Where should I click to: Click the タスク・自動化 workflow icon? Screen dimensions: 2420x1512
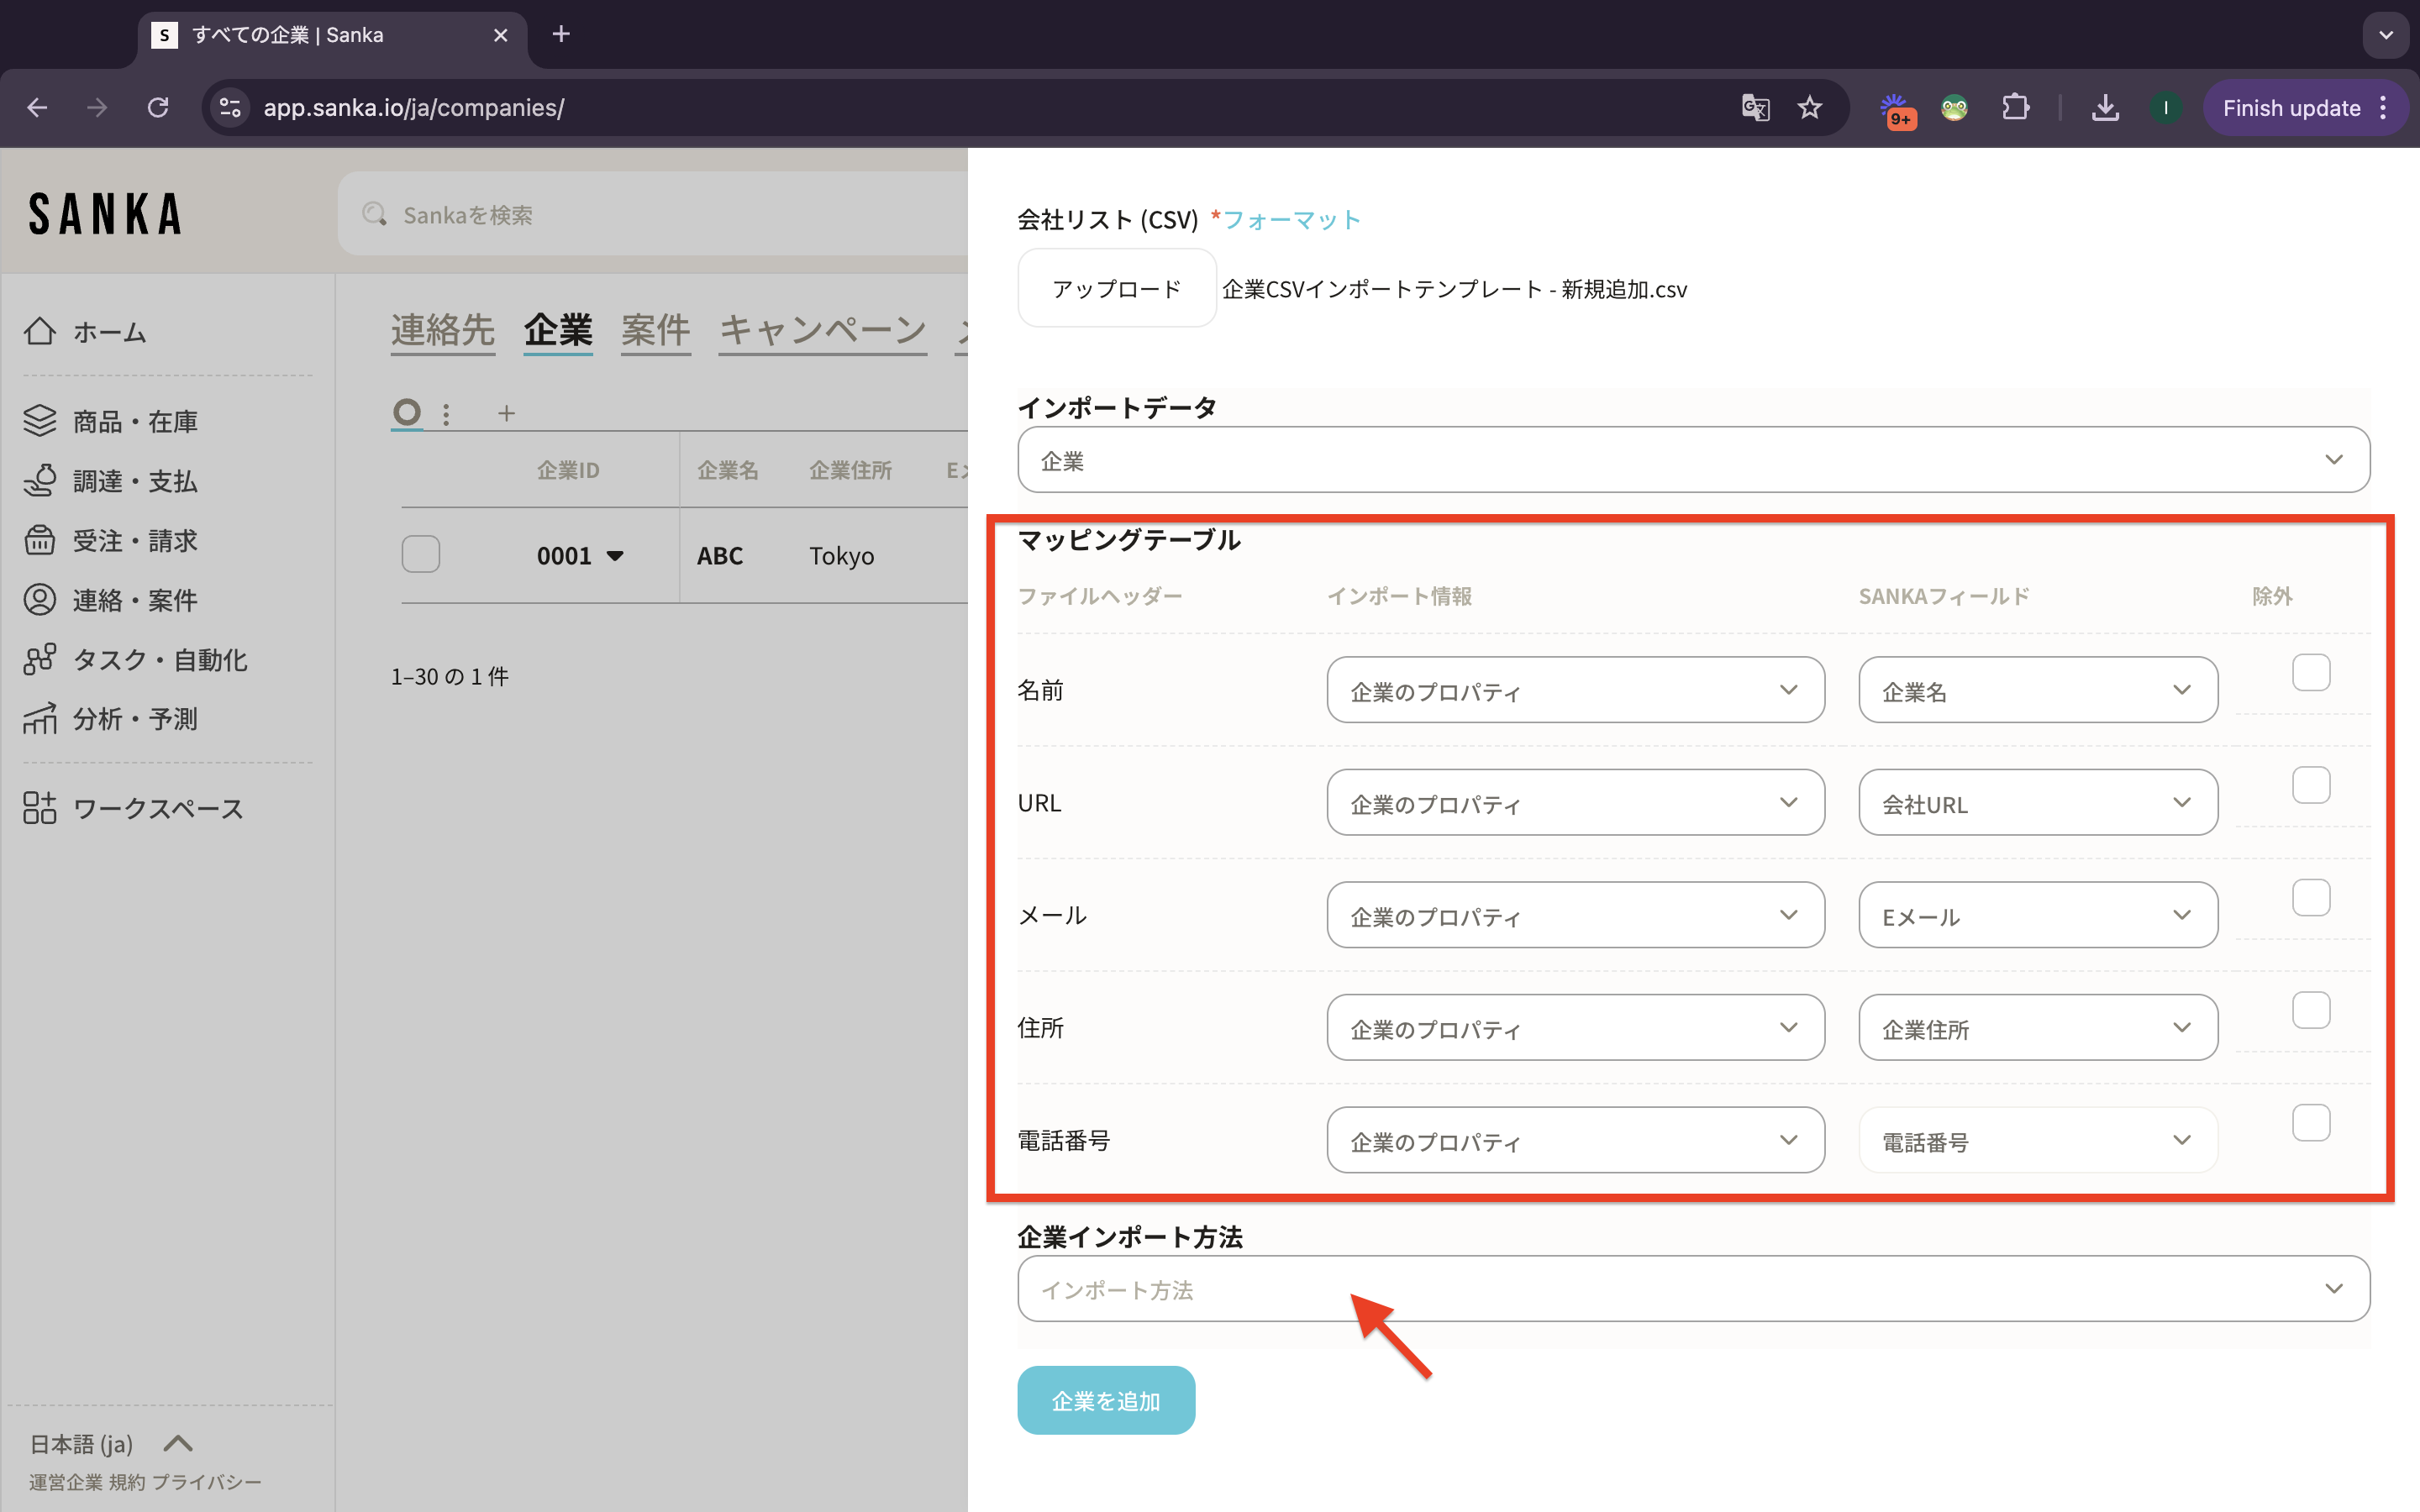pos(40,659)
